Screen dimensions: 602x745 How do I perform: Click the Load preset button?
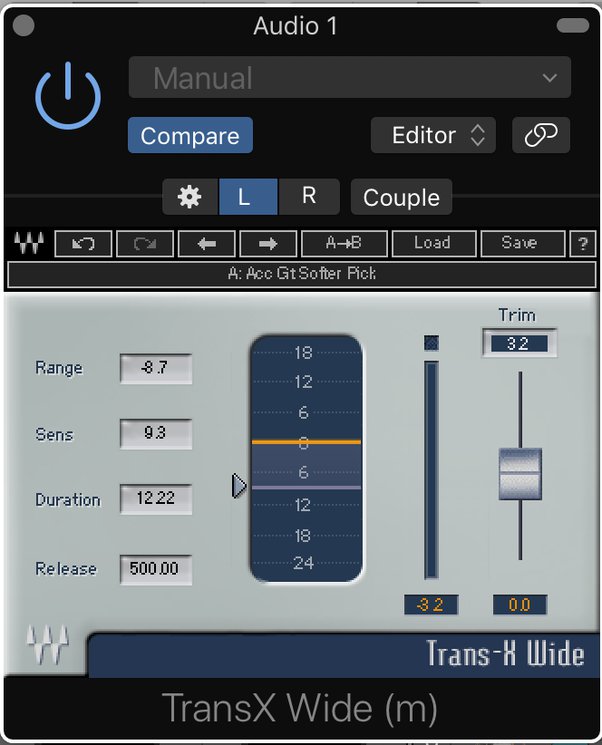coord(434,244)
